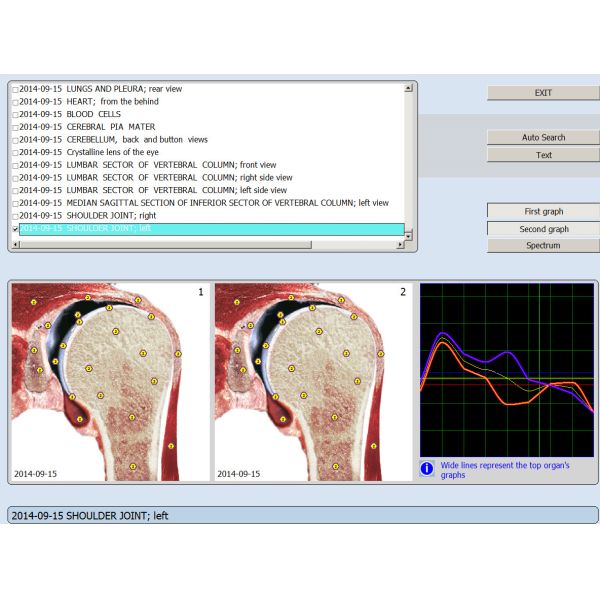Click the shoulder joint image numbered 2
This screenshot has height=600, width=600.
[x=312, y=382]
